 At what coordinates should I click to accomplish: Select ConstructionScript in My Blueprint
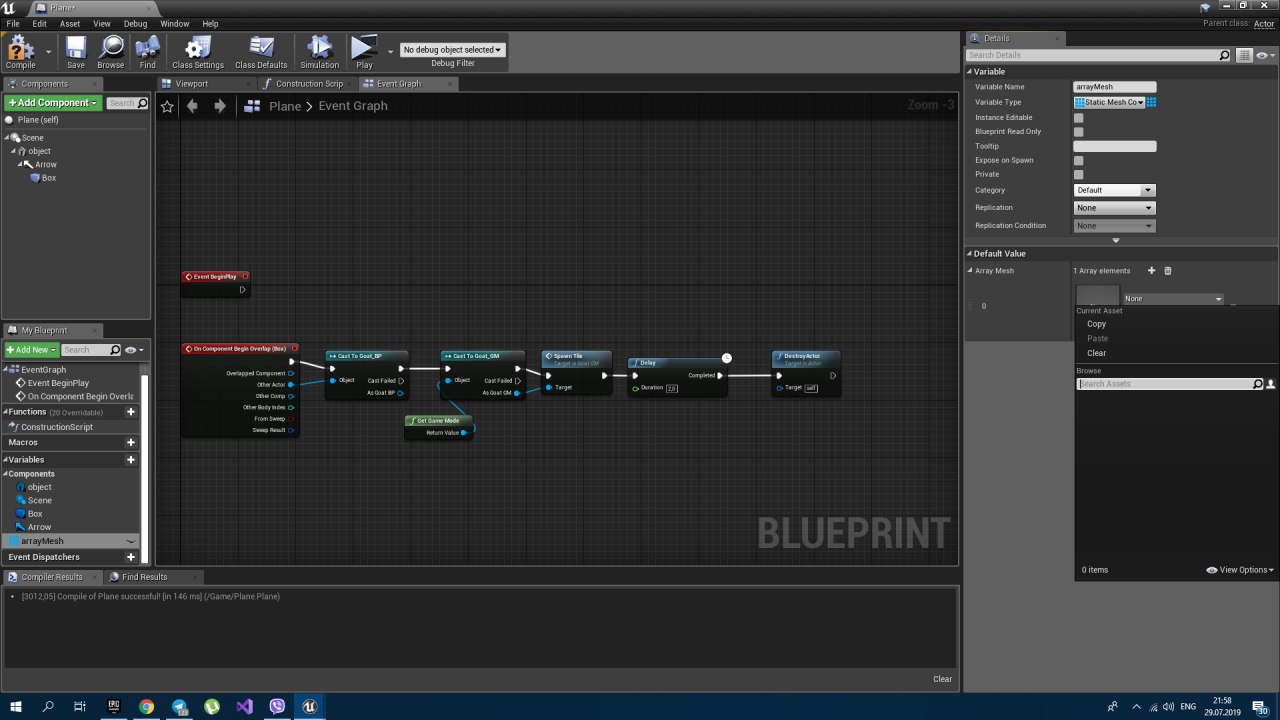coord(57,427)
